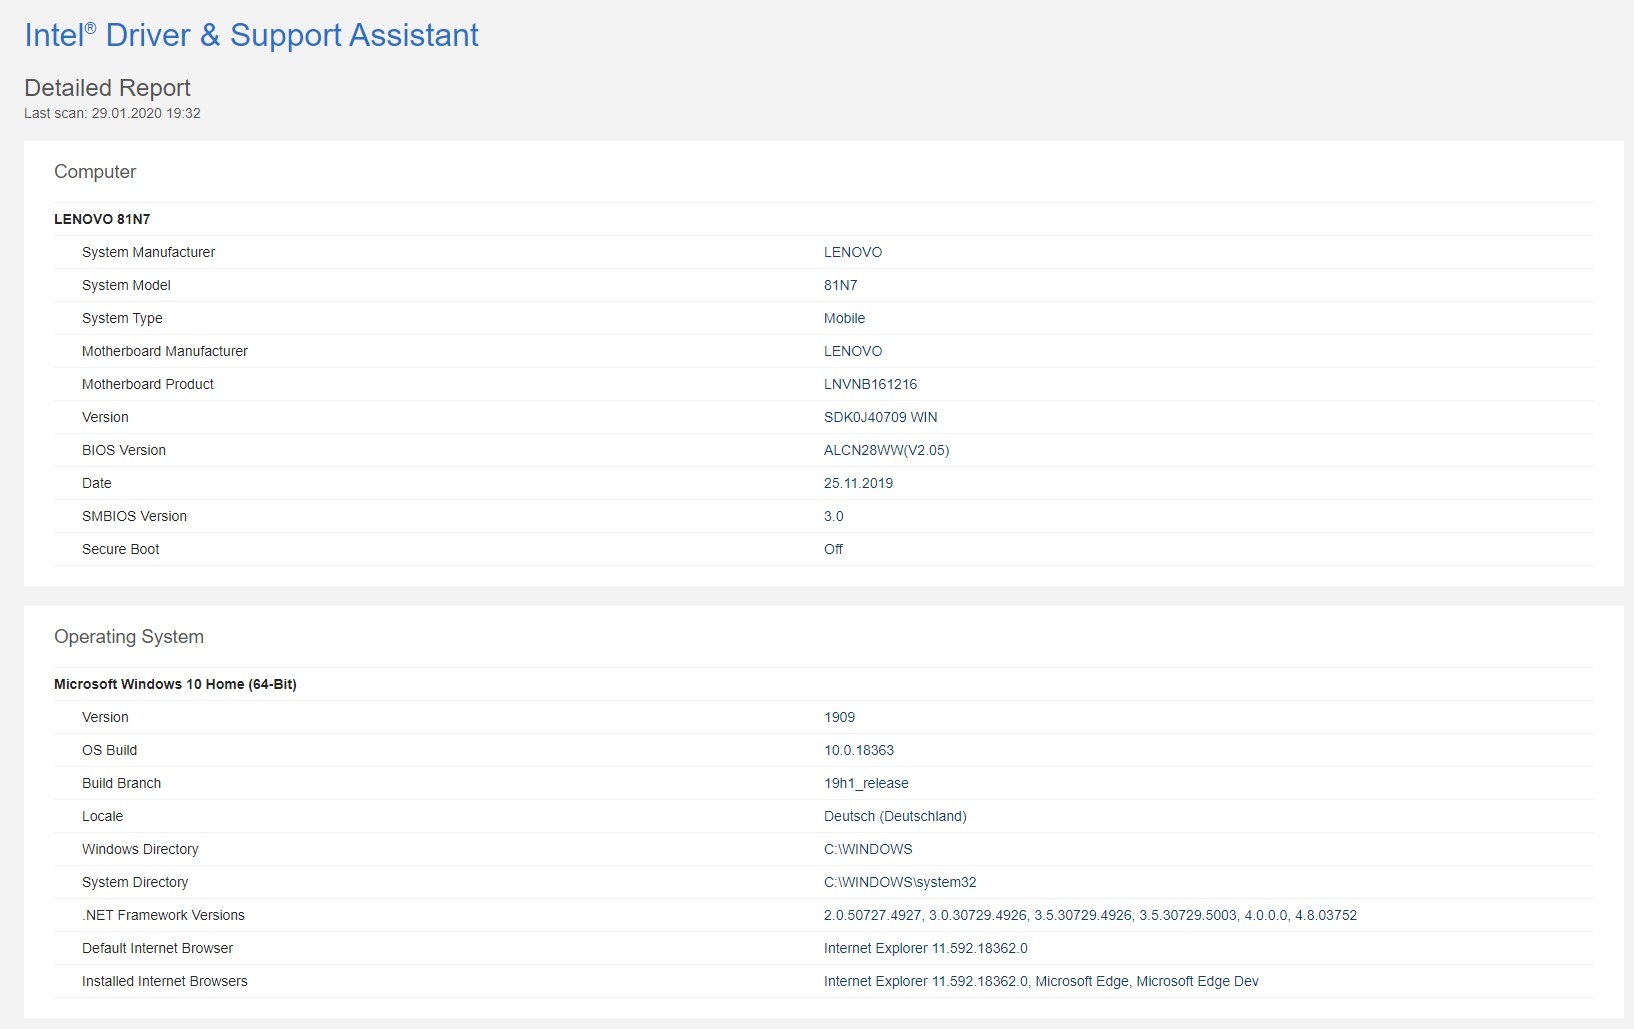
Task: Select the version value SDK0J40709 WIN
Action: tap(880, 417)
